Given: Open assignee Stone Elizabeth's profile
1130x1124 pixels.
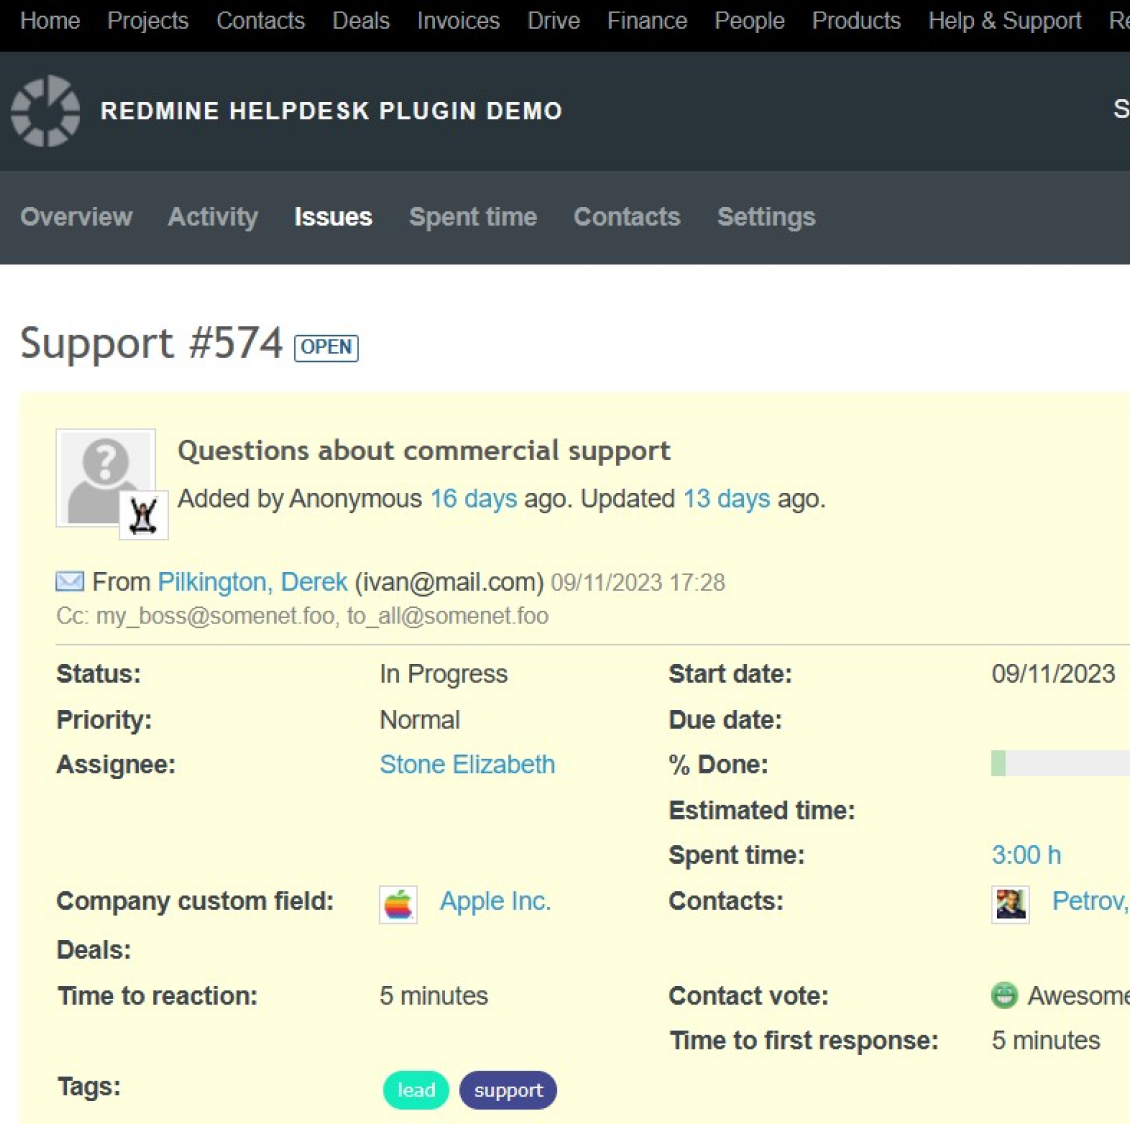Looking at the screenshot, I should [467, 764].
